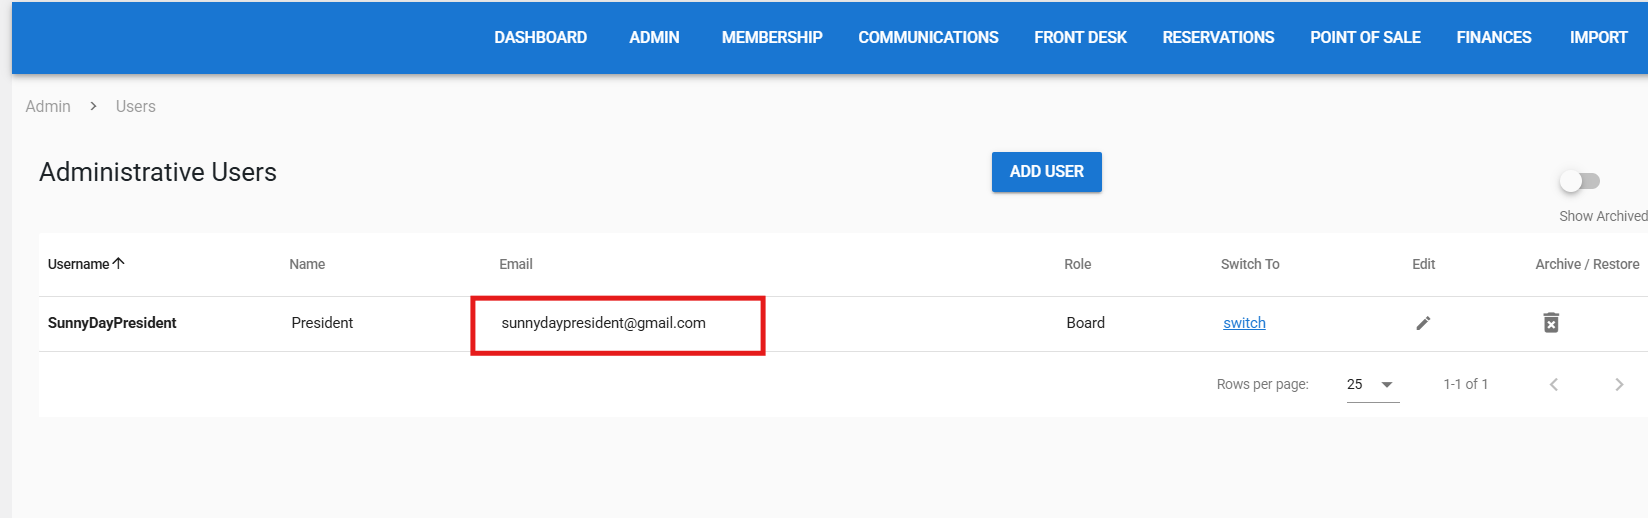1648x518 pixels.
Task: Open the Communications menu
Action: tap(928, 38)
